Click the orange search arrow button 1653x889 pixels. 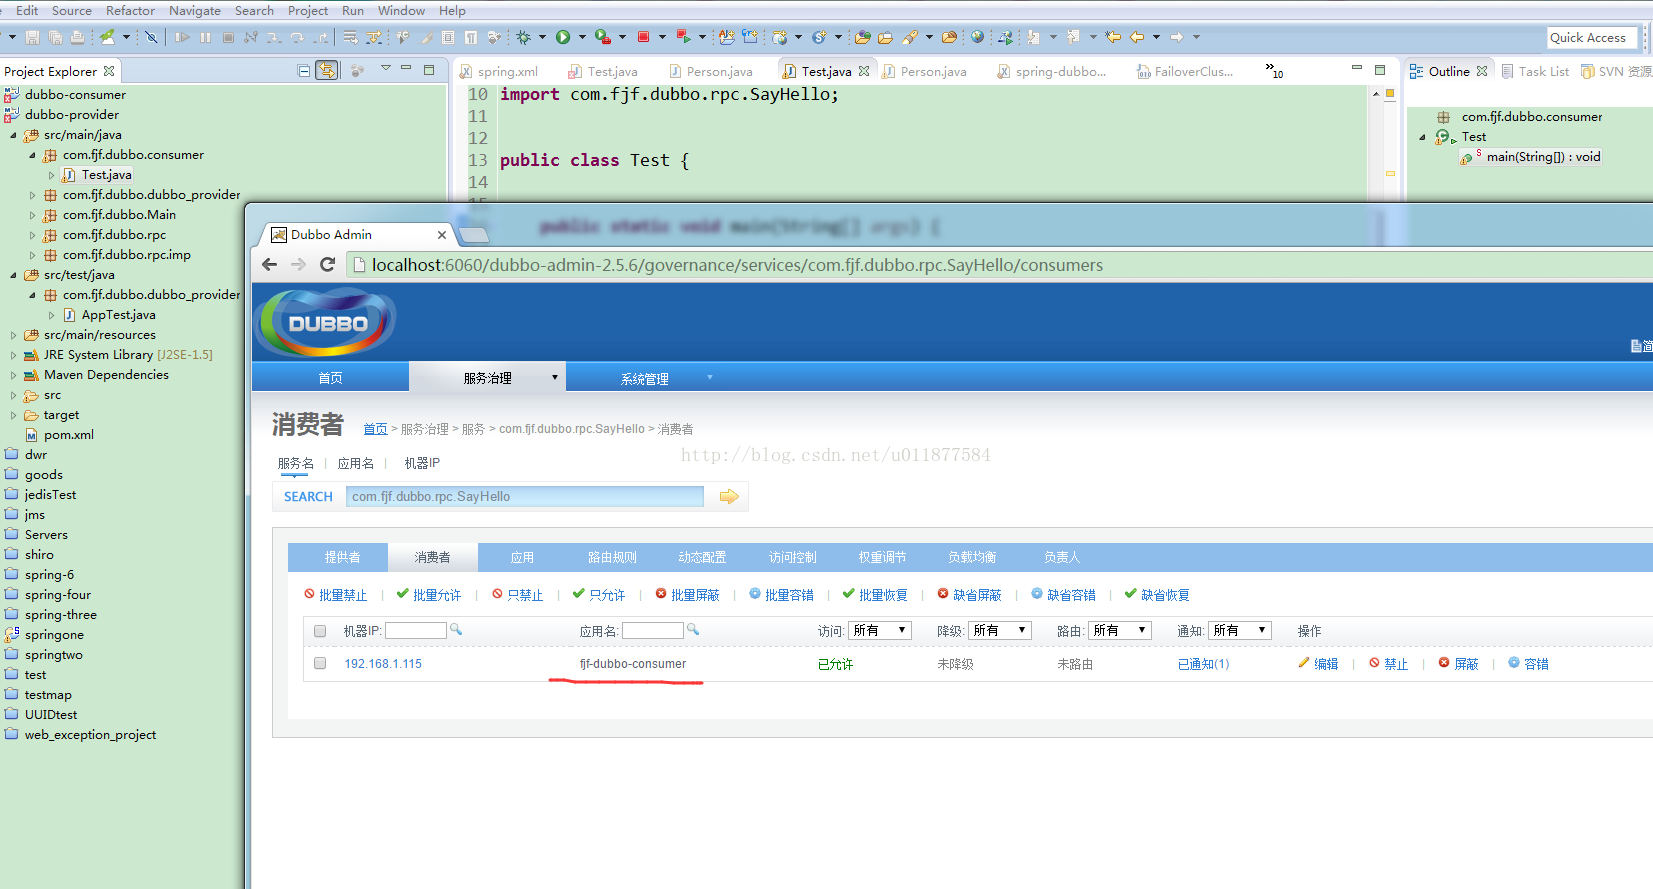tap(729, 496)
